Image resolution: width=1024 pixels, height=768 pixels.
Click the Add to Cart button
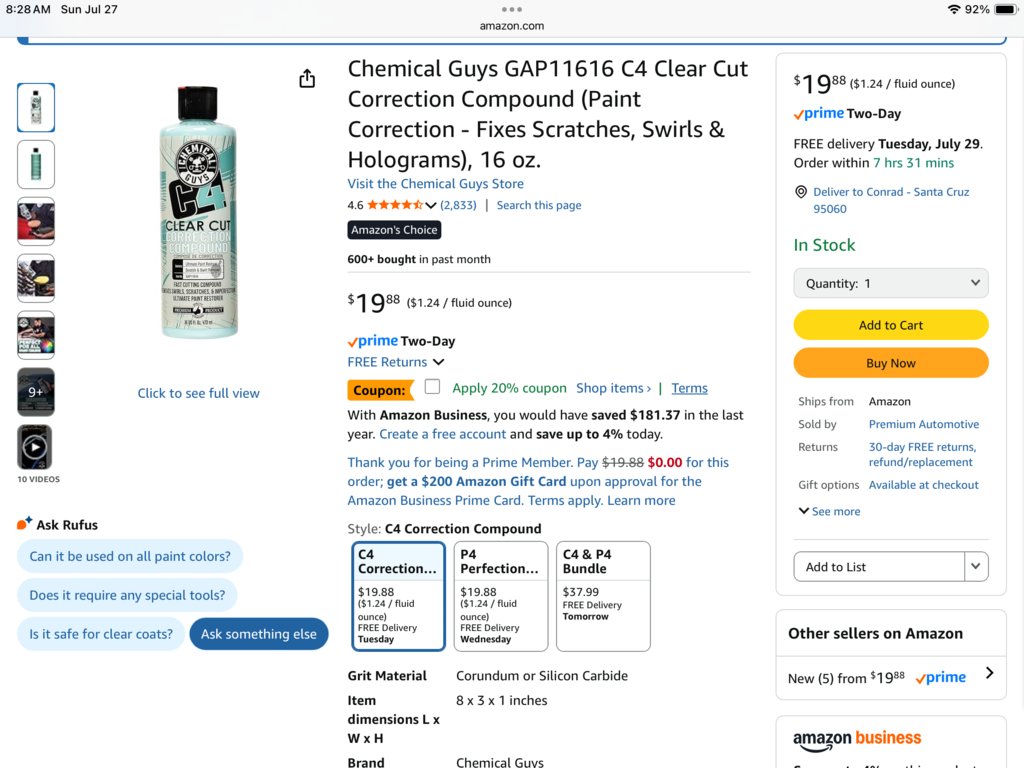pos(891,325)
